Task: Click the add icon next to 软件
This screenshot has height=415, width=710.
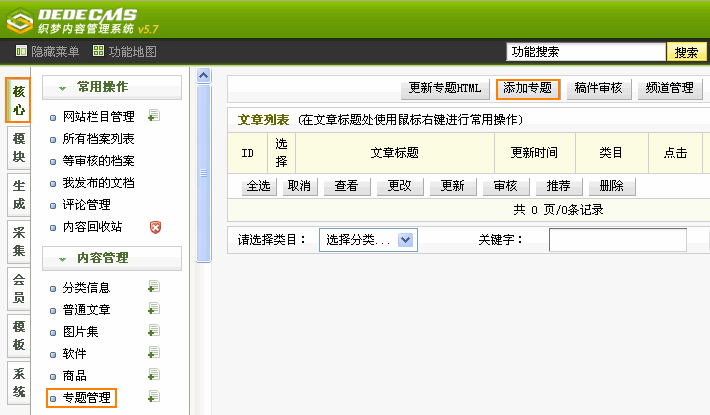Action: tap(154, 353)
